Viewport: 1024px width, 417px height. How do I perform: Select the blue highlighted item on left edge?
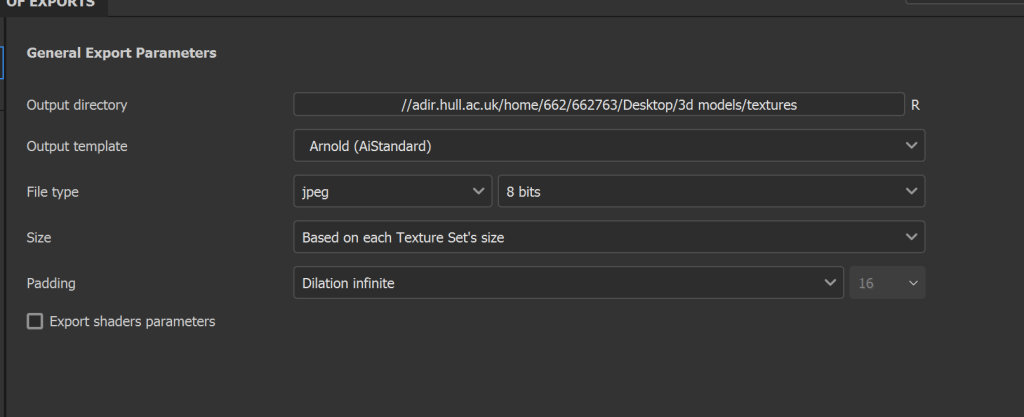click(2, 63)
